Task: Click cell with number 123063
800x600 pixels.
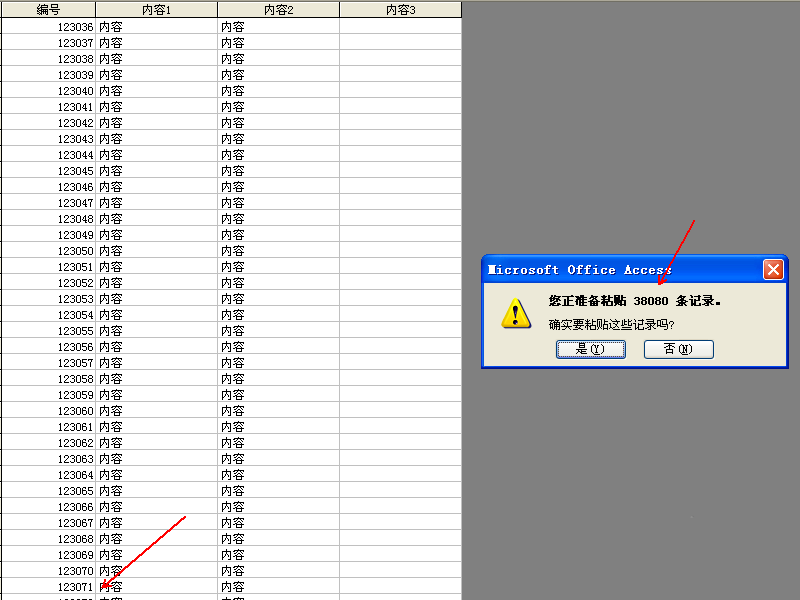Action: [48, 459]
